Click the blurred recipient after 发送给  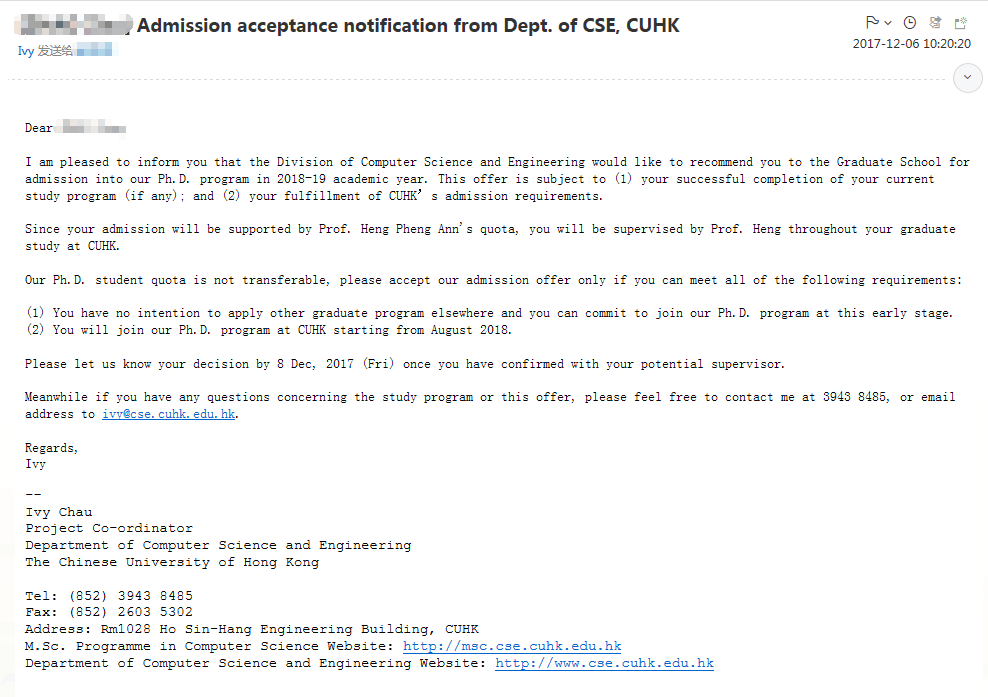[96, 50]
